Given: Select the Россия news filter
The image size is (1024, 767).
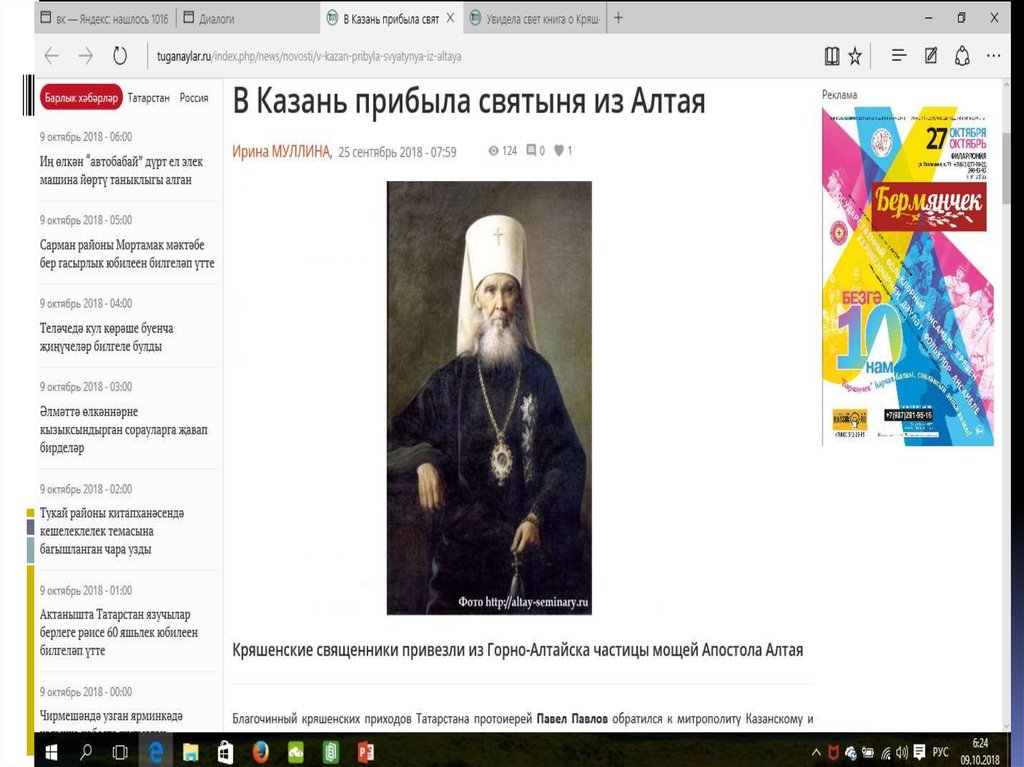Looking at the screenshot, I should pos(194,98).
